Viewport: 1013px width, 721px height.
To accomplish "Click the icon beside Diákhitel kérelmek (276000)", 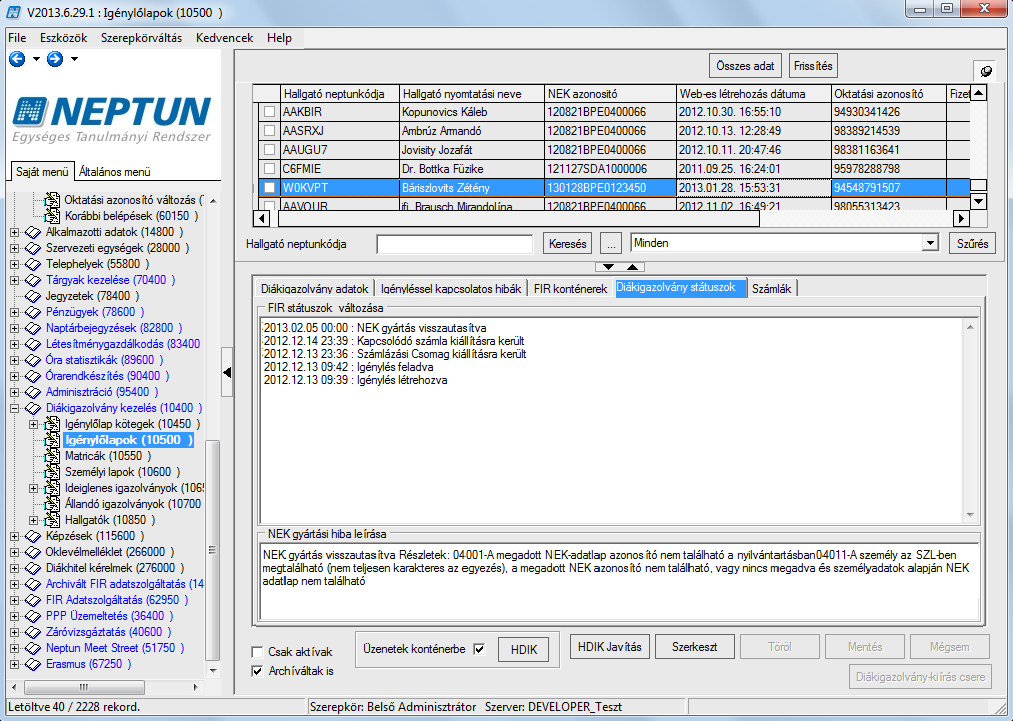I will [32, 569].
